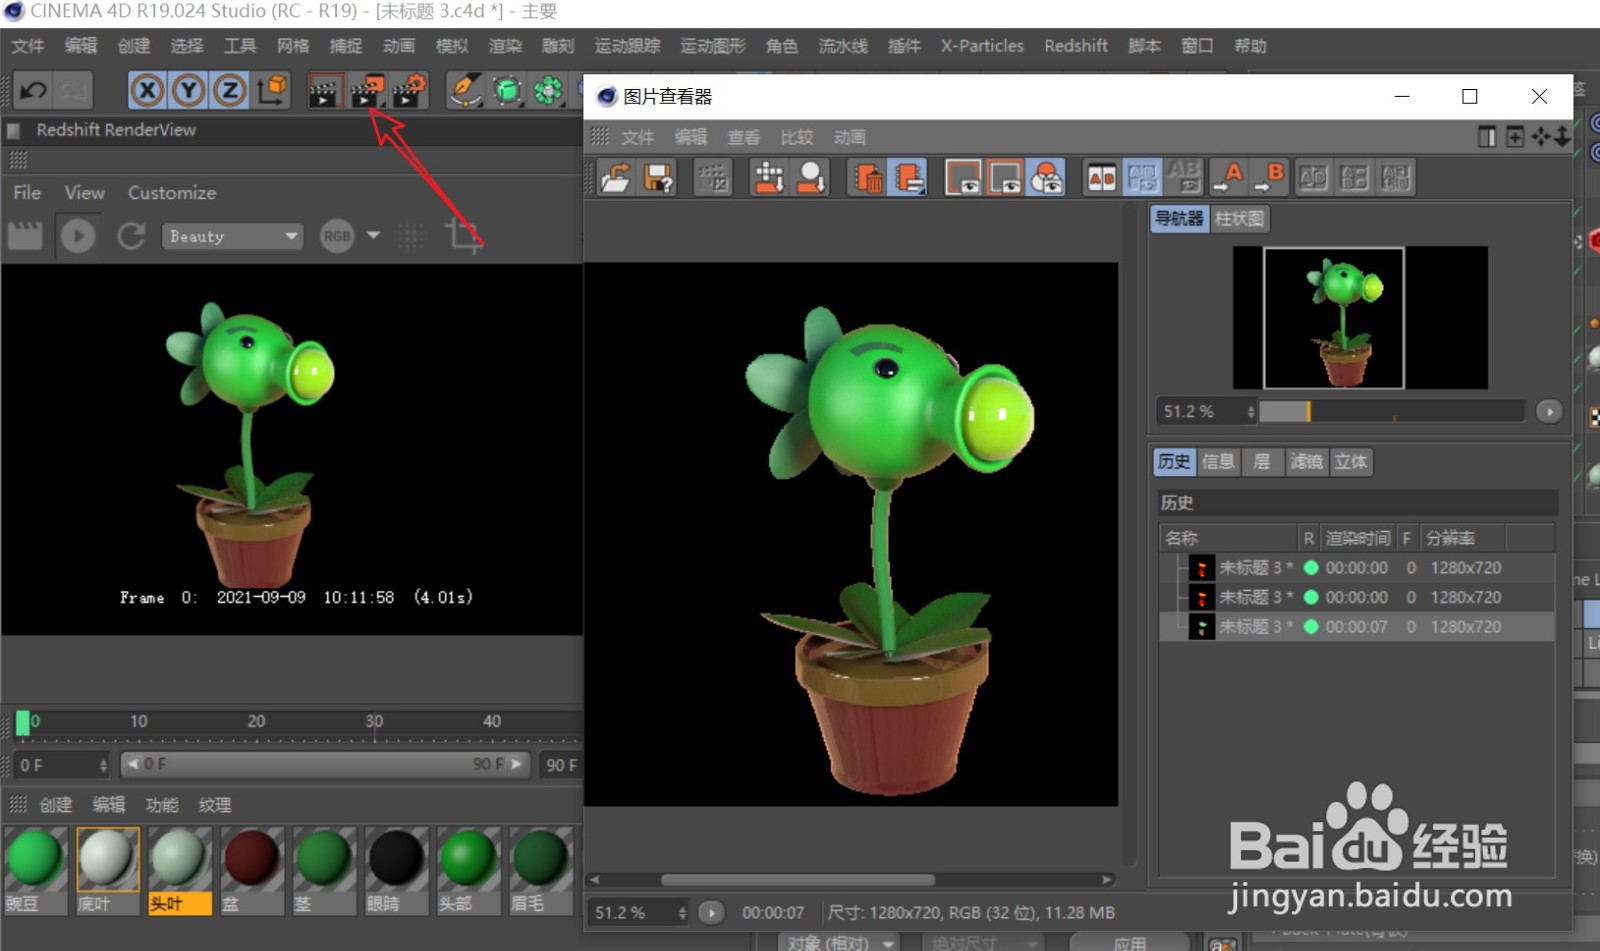Image resolution: width=1600 pixels, height=951 pixels.
Task: Open the 渲染 menu in the main menu bar
Action: [x=505, y=46]
